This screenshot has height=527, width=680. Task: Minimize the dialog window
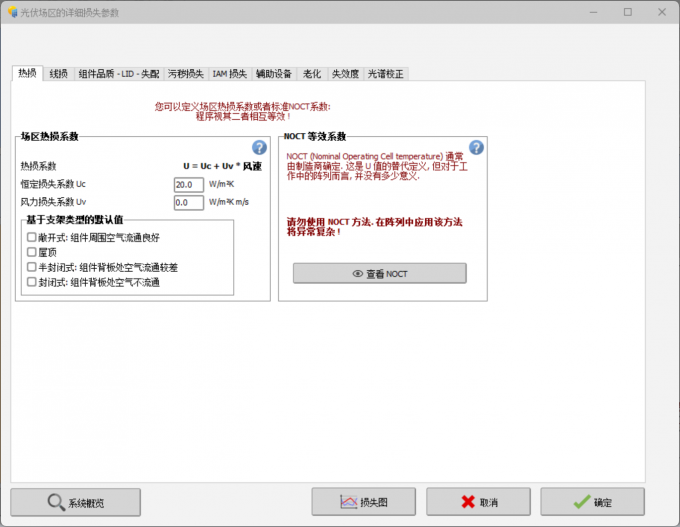[594, 12]
